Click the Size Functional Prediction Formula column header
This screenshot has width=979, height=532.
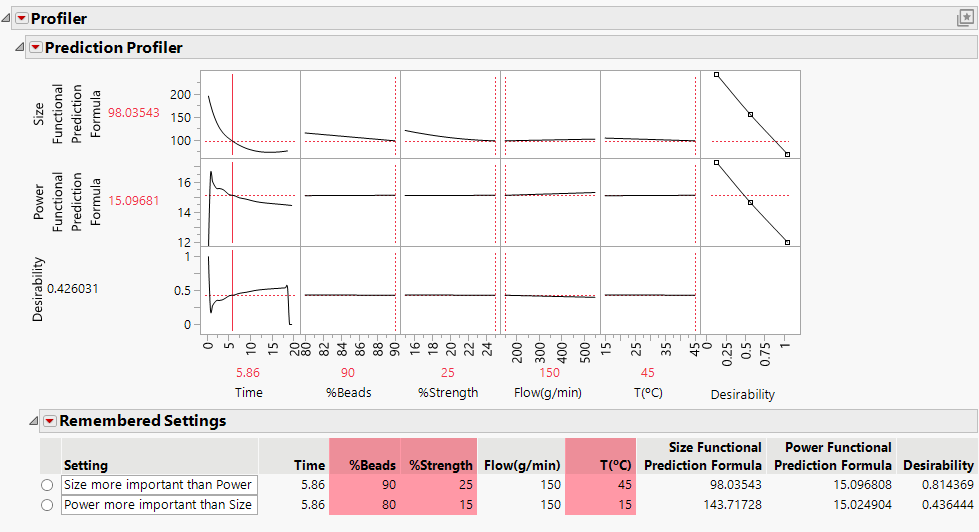coord(702,456)
